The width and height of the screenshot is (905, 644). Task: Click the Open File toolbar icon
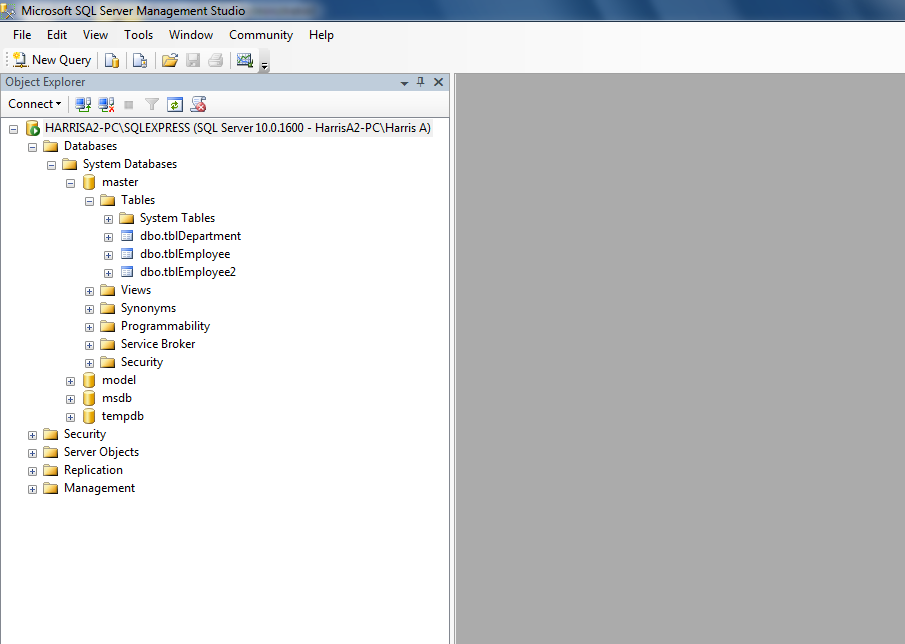coord(169,60)
